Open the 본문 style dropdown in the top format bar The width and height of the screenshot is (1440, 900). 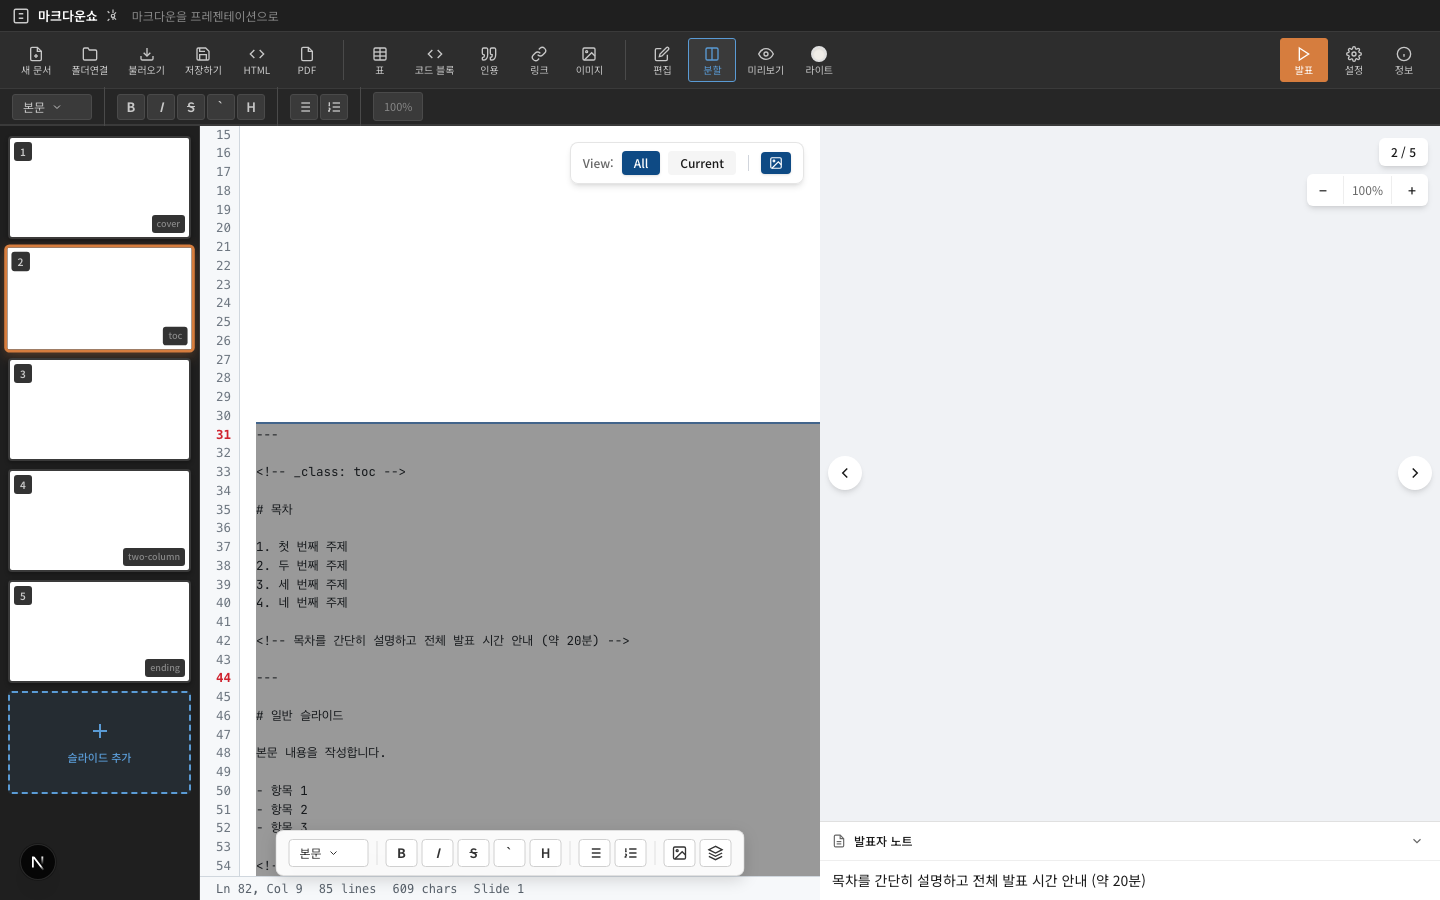(51, 107)
